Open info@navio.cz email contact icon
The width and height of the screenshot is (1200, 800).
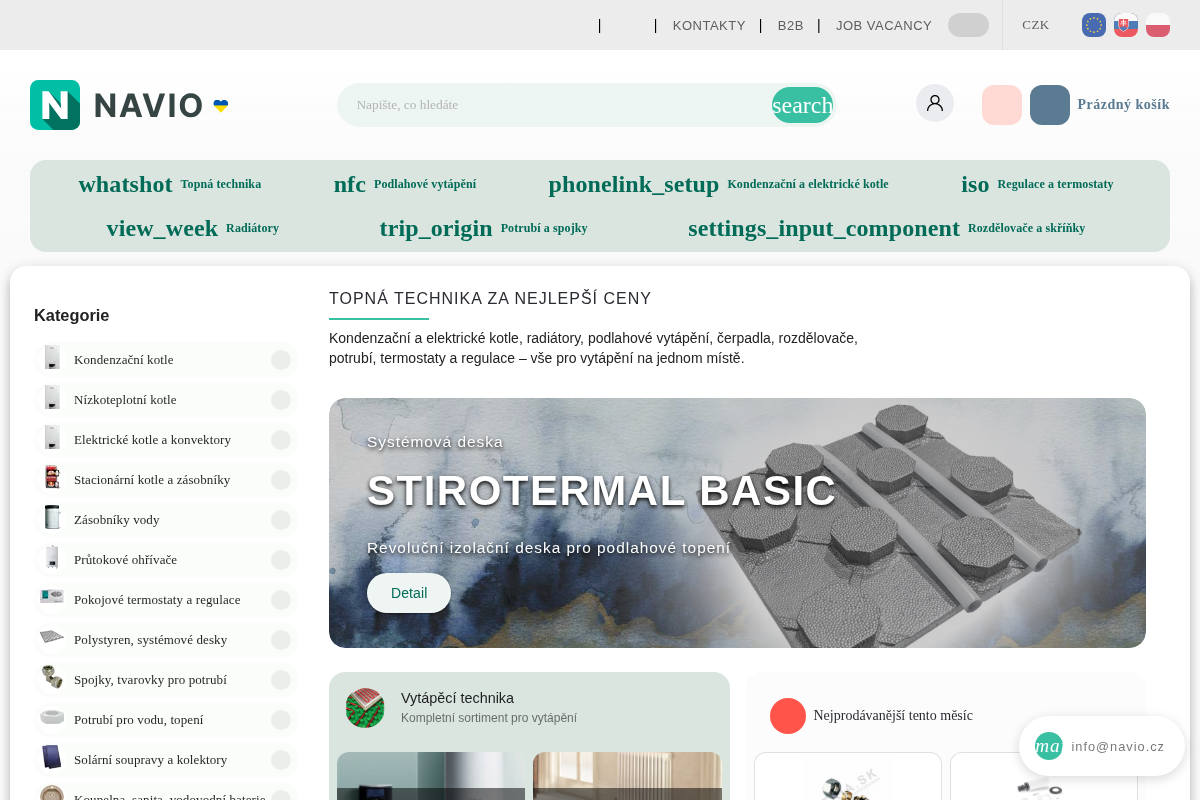point(1048,746)
